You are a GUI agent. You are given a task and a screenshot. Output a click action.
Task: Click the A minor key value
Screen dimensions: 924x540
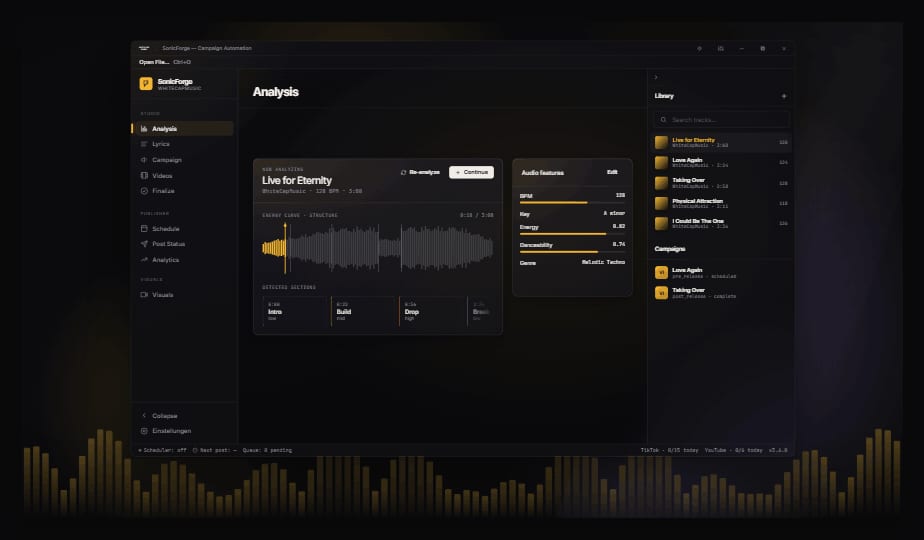(614, 213)
